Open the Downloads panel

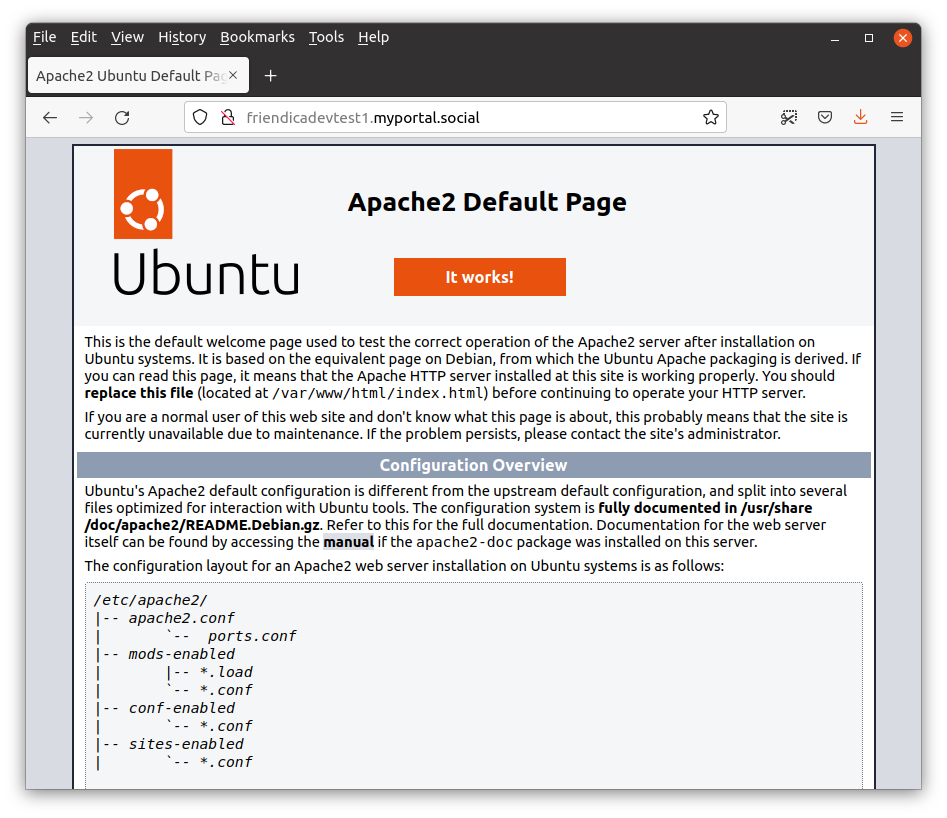(x=860, y=117)
